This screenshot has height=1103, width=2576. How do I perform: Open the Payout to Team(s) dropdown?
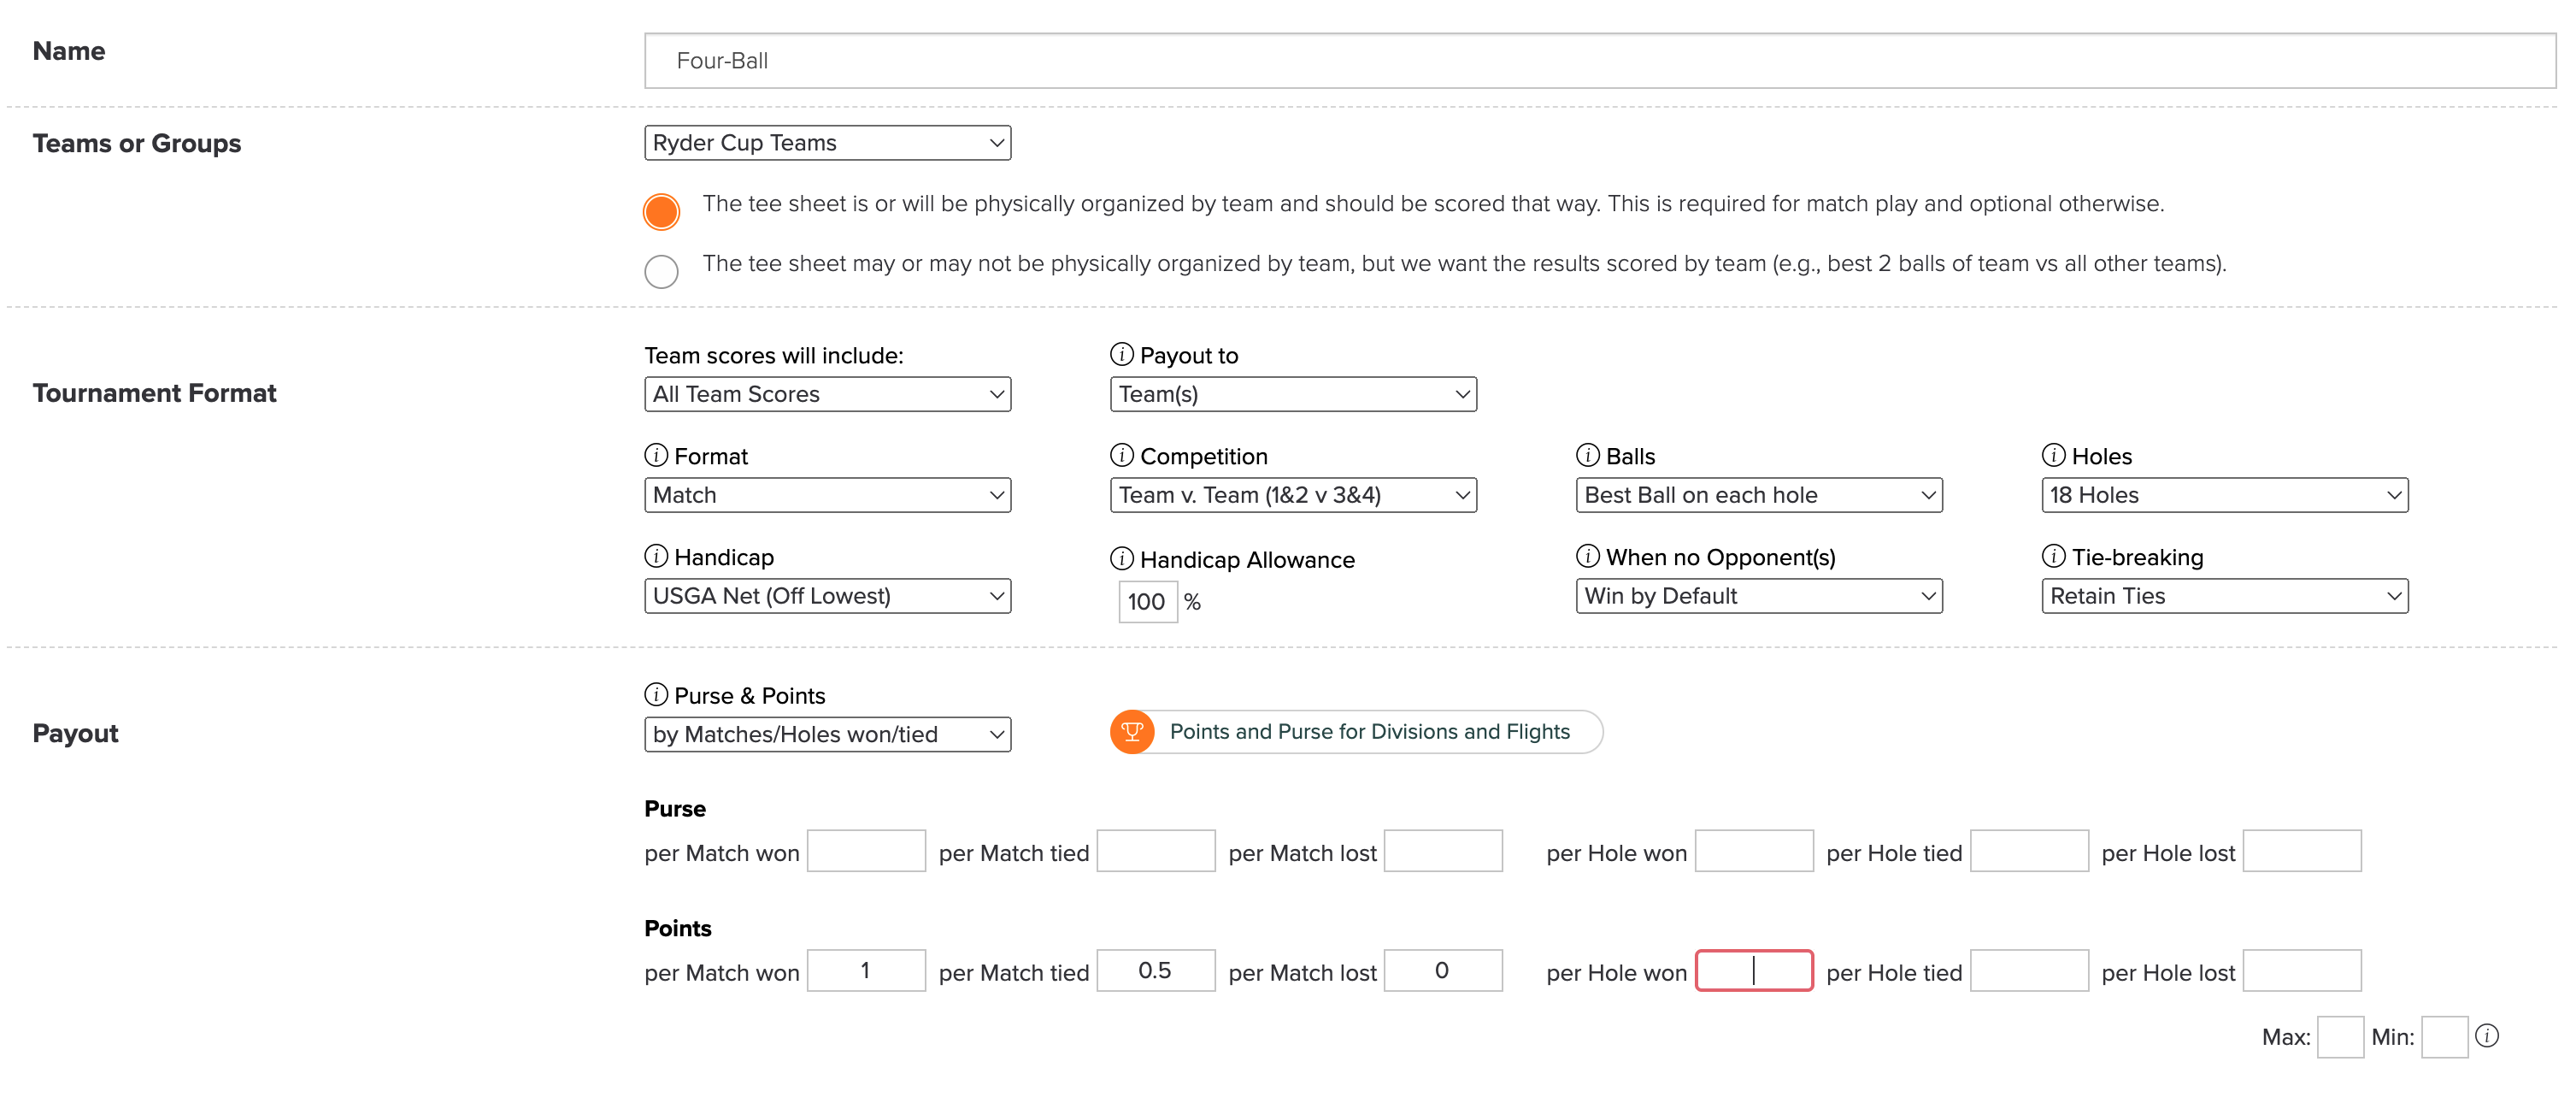pyautogui.click(x=1293, y=394)
